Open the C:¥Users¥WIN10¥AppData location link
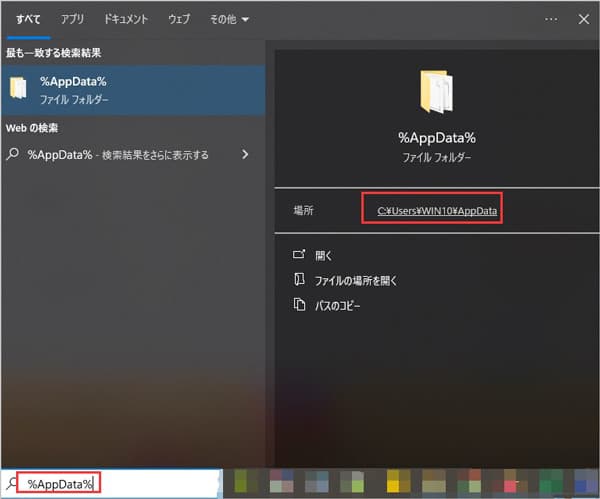This screenshot has width=600, height=499. (x=437, y=211)
